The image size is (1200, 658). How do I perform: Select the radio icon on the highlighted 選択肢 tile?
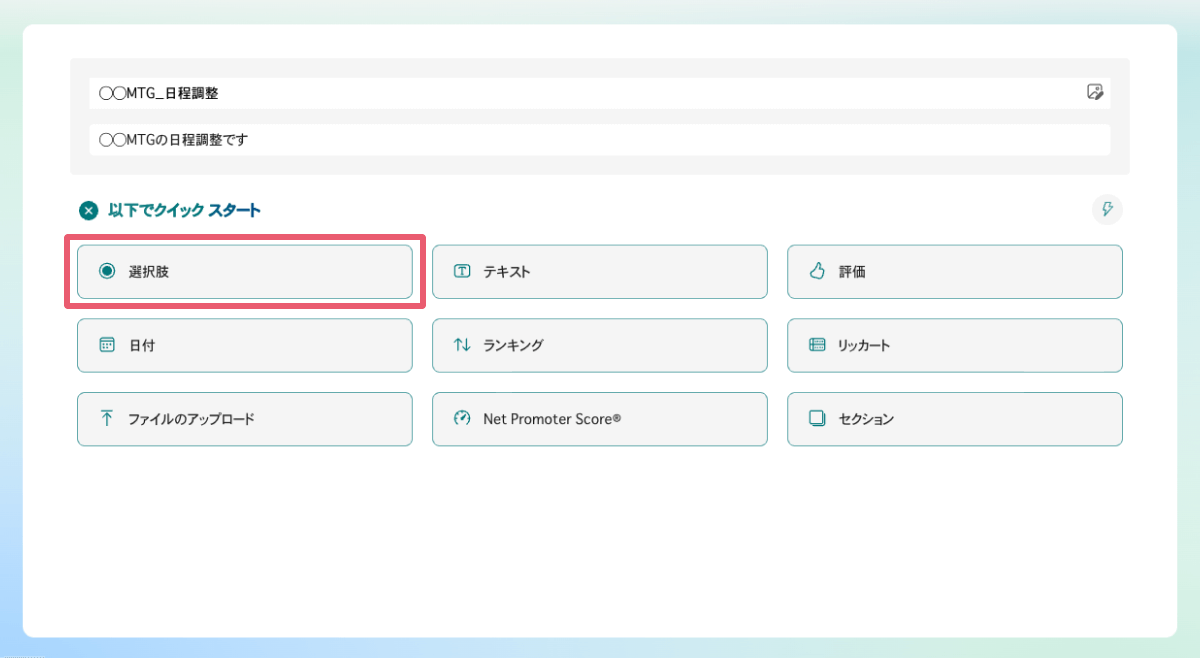107,271
